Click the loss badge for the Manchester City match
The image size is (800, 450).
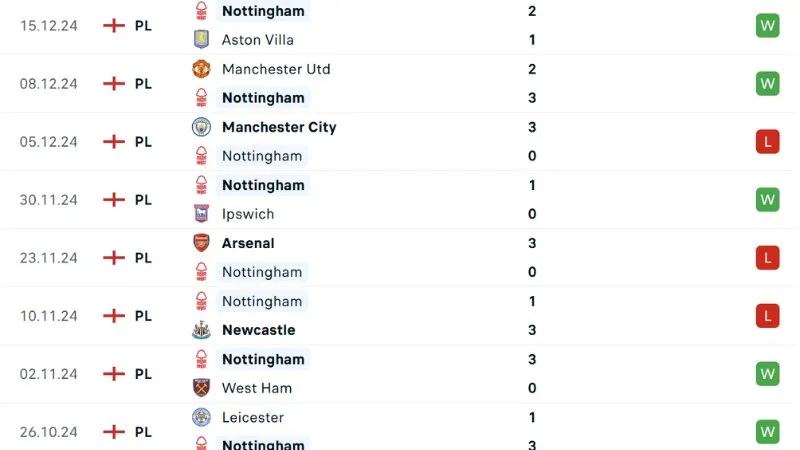767,142
